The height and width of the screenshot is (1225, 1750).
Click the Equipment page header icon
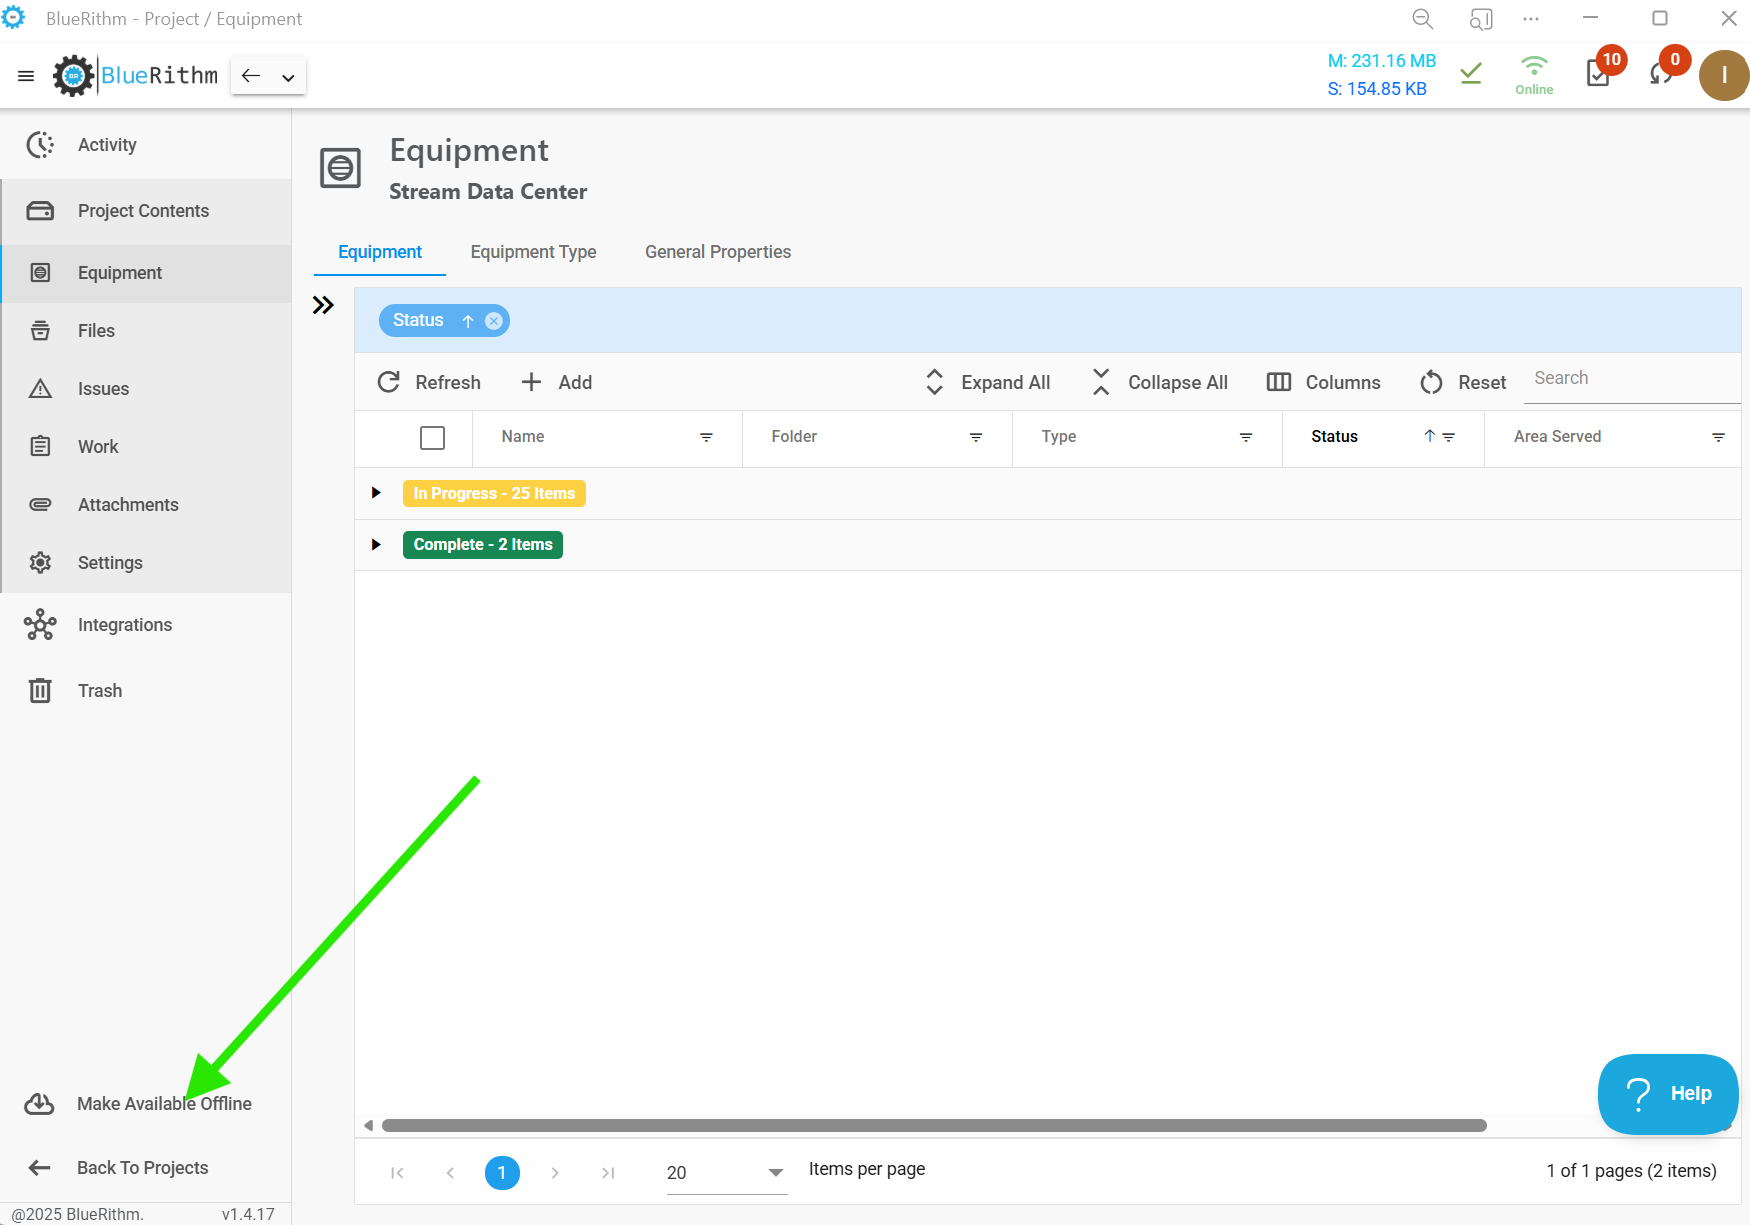[x=340, y=168]
